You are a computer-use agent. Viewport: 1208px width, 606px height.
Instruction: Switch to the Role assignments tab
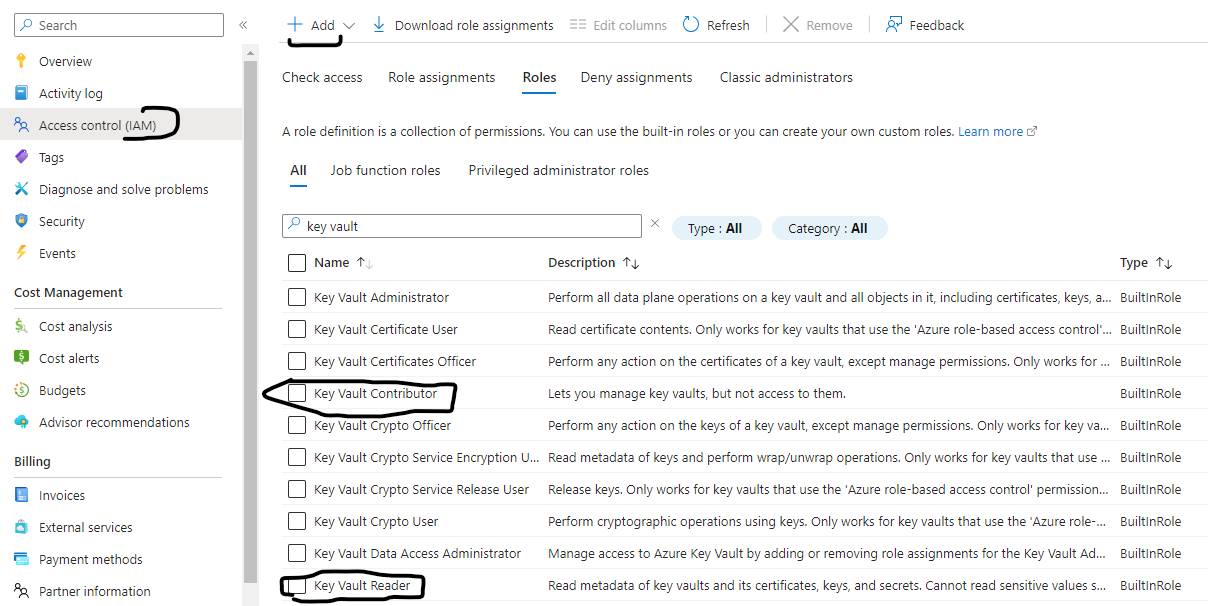pos(442,77)
